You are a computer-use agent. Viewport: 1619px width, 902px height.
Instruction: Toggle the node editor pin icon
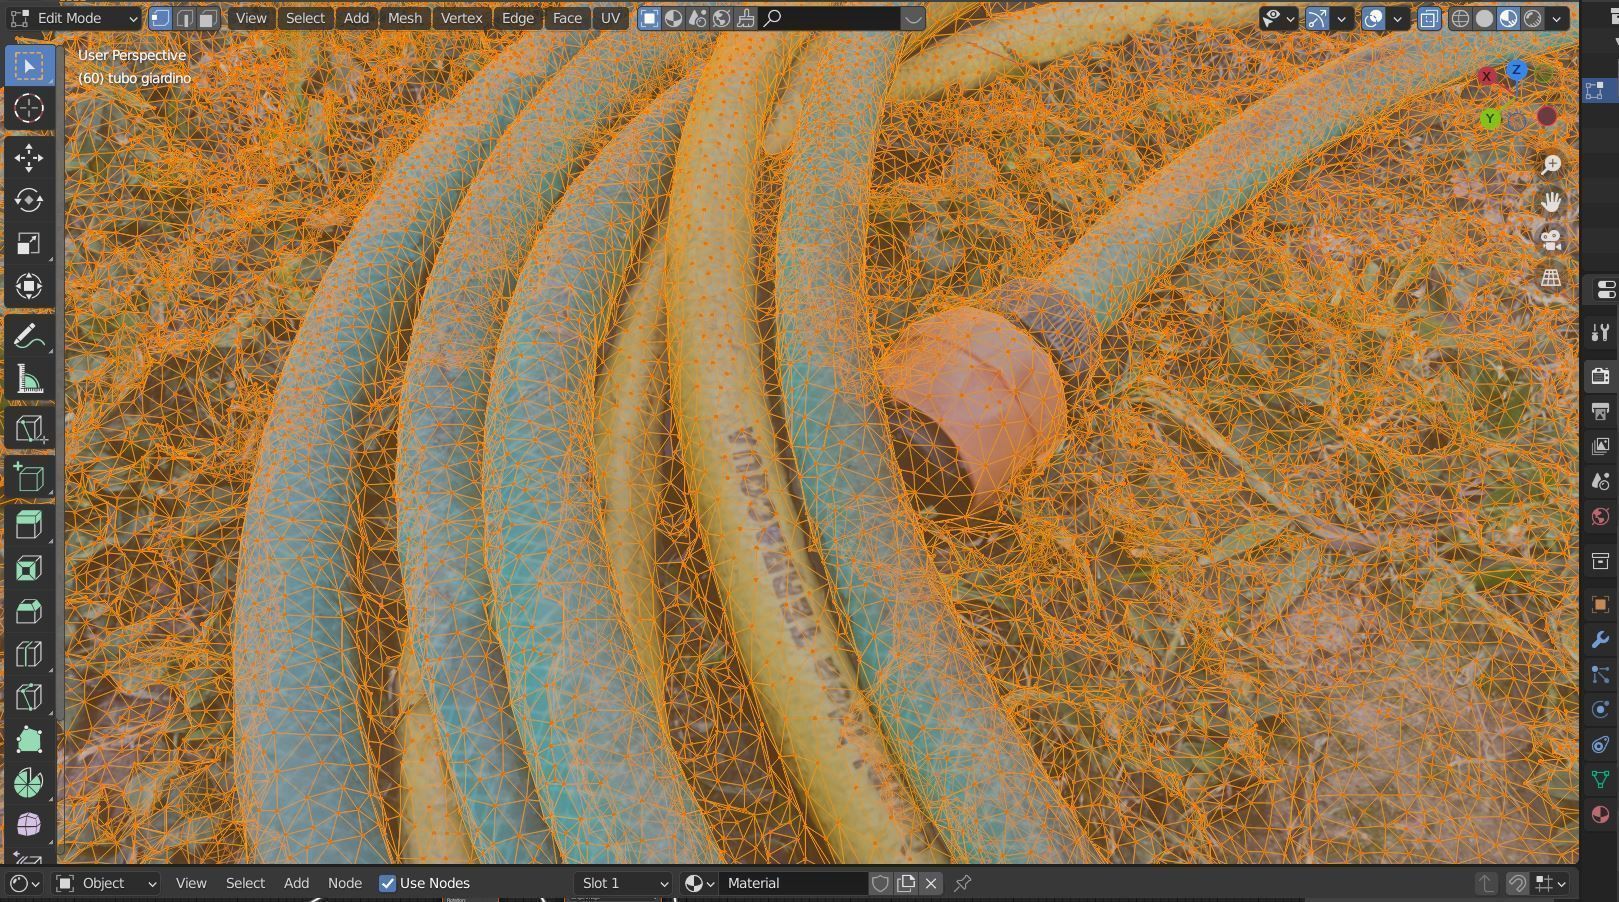[x=963, y=883]
